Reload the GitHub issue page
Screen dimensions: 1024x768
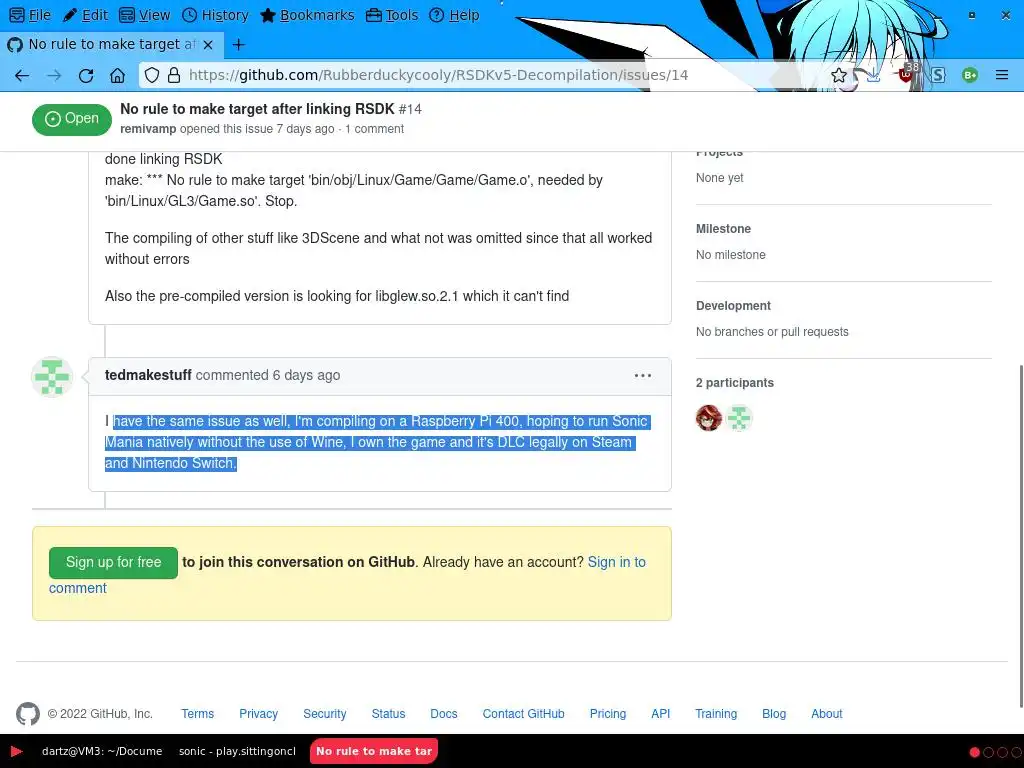click(x=86, y=76)
